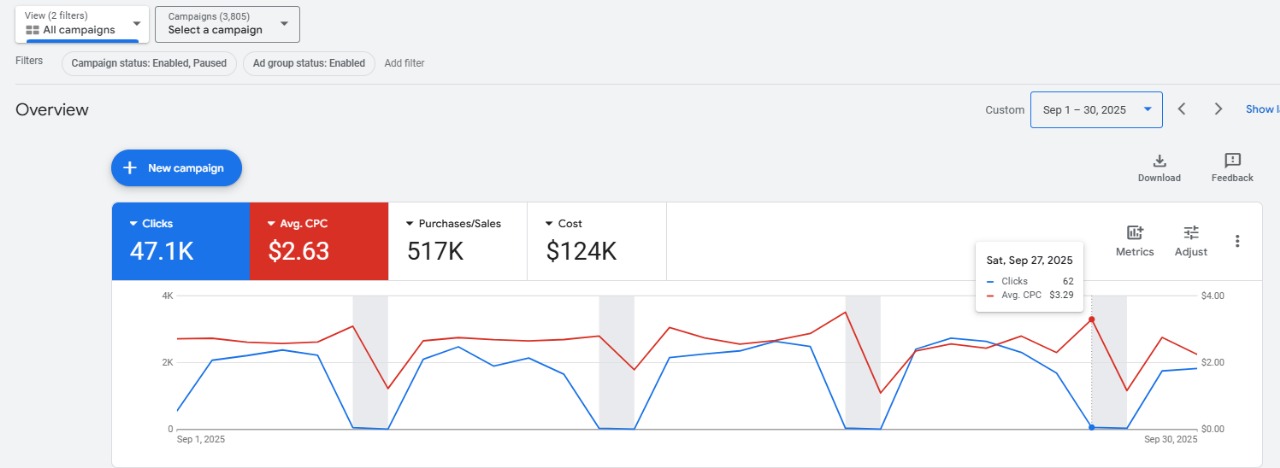The width and height of the screenshot is (1280, 468).
Task: Open the Cost metric card dropdown
Action: pyautogui.click(x=549, y=224)
